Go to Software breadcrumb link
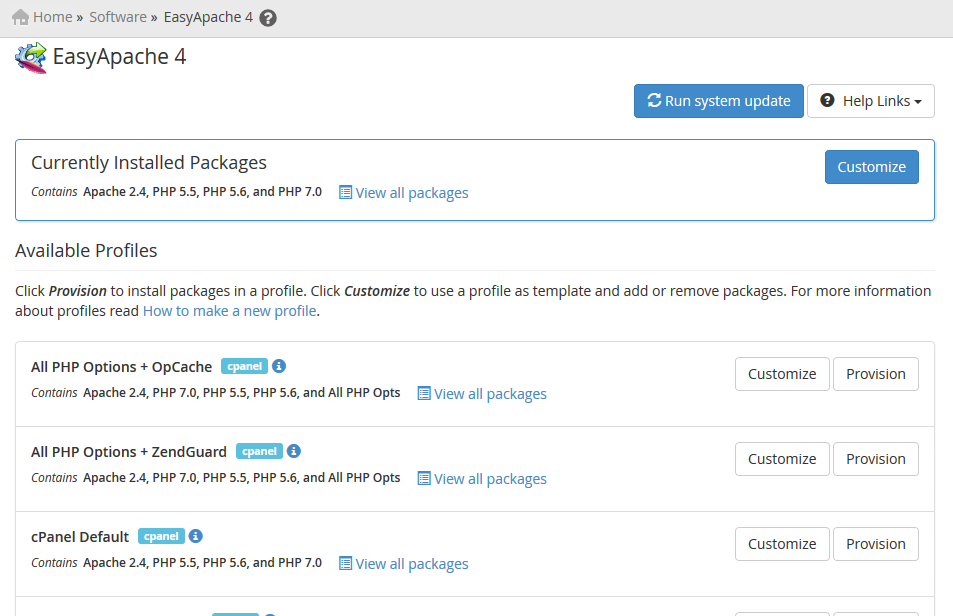 [x=118, y=17]
